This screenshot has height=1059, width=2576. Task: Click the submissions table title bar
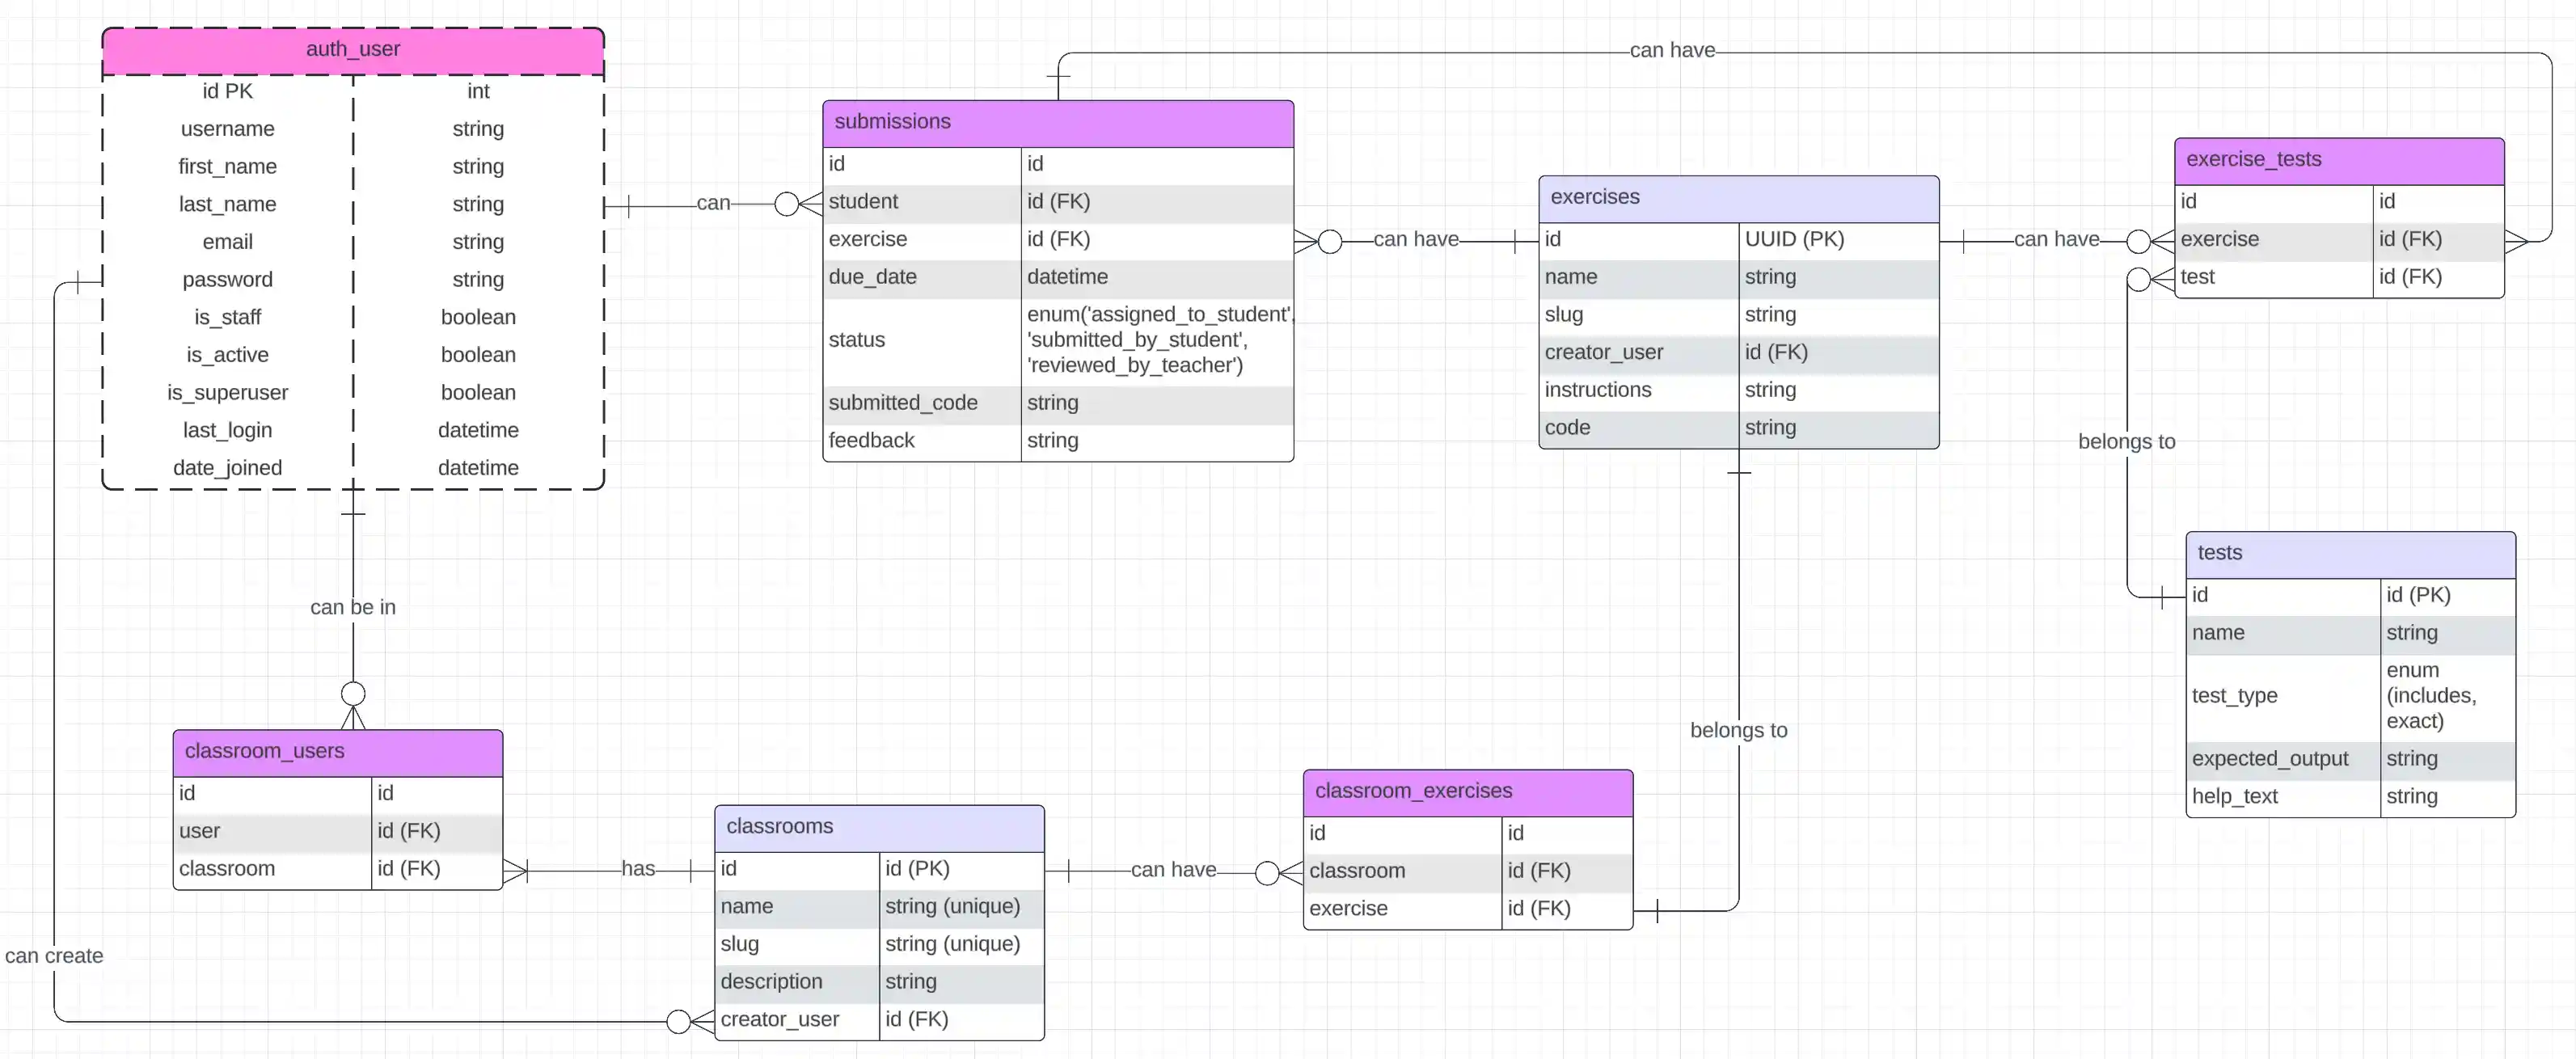(x=1056, y=121)
